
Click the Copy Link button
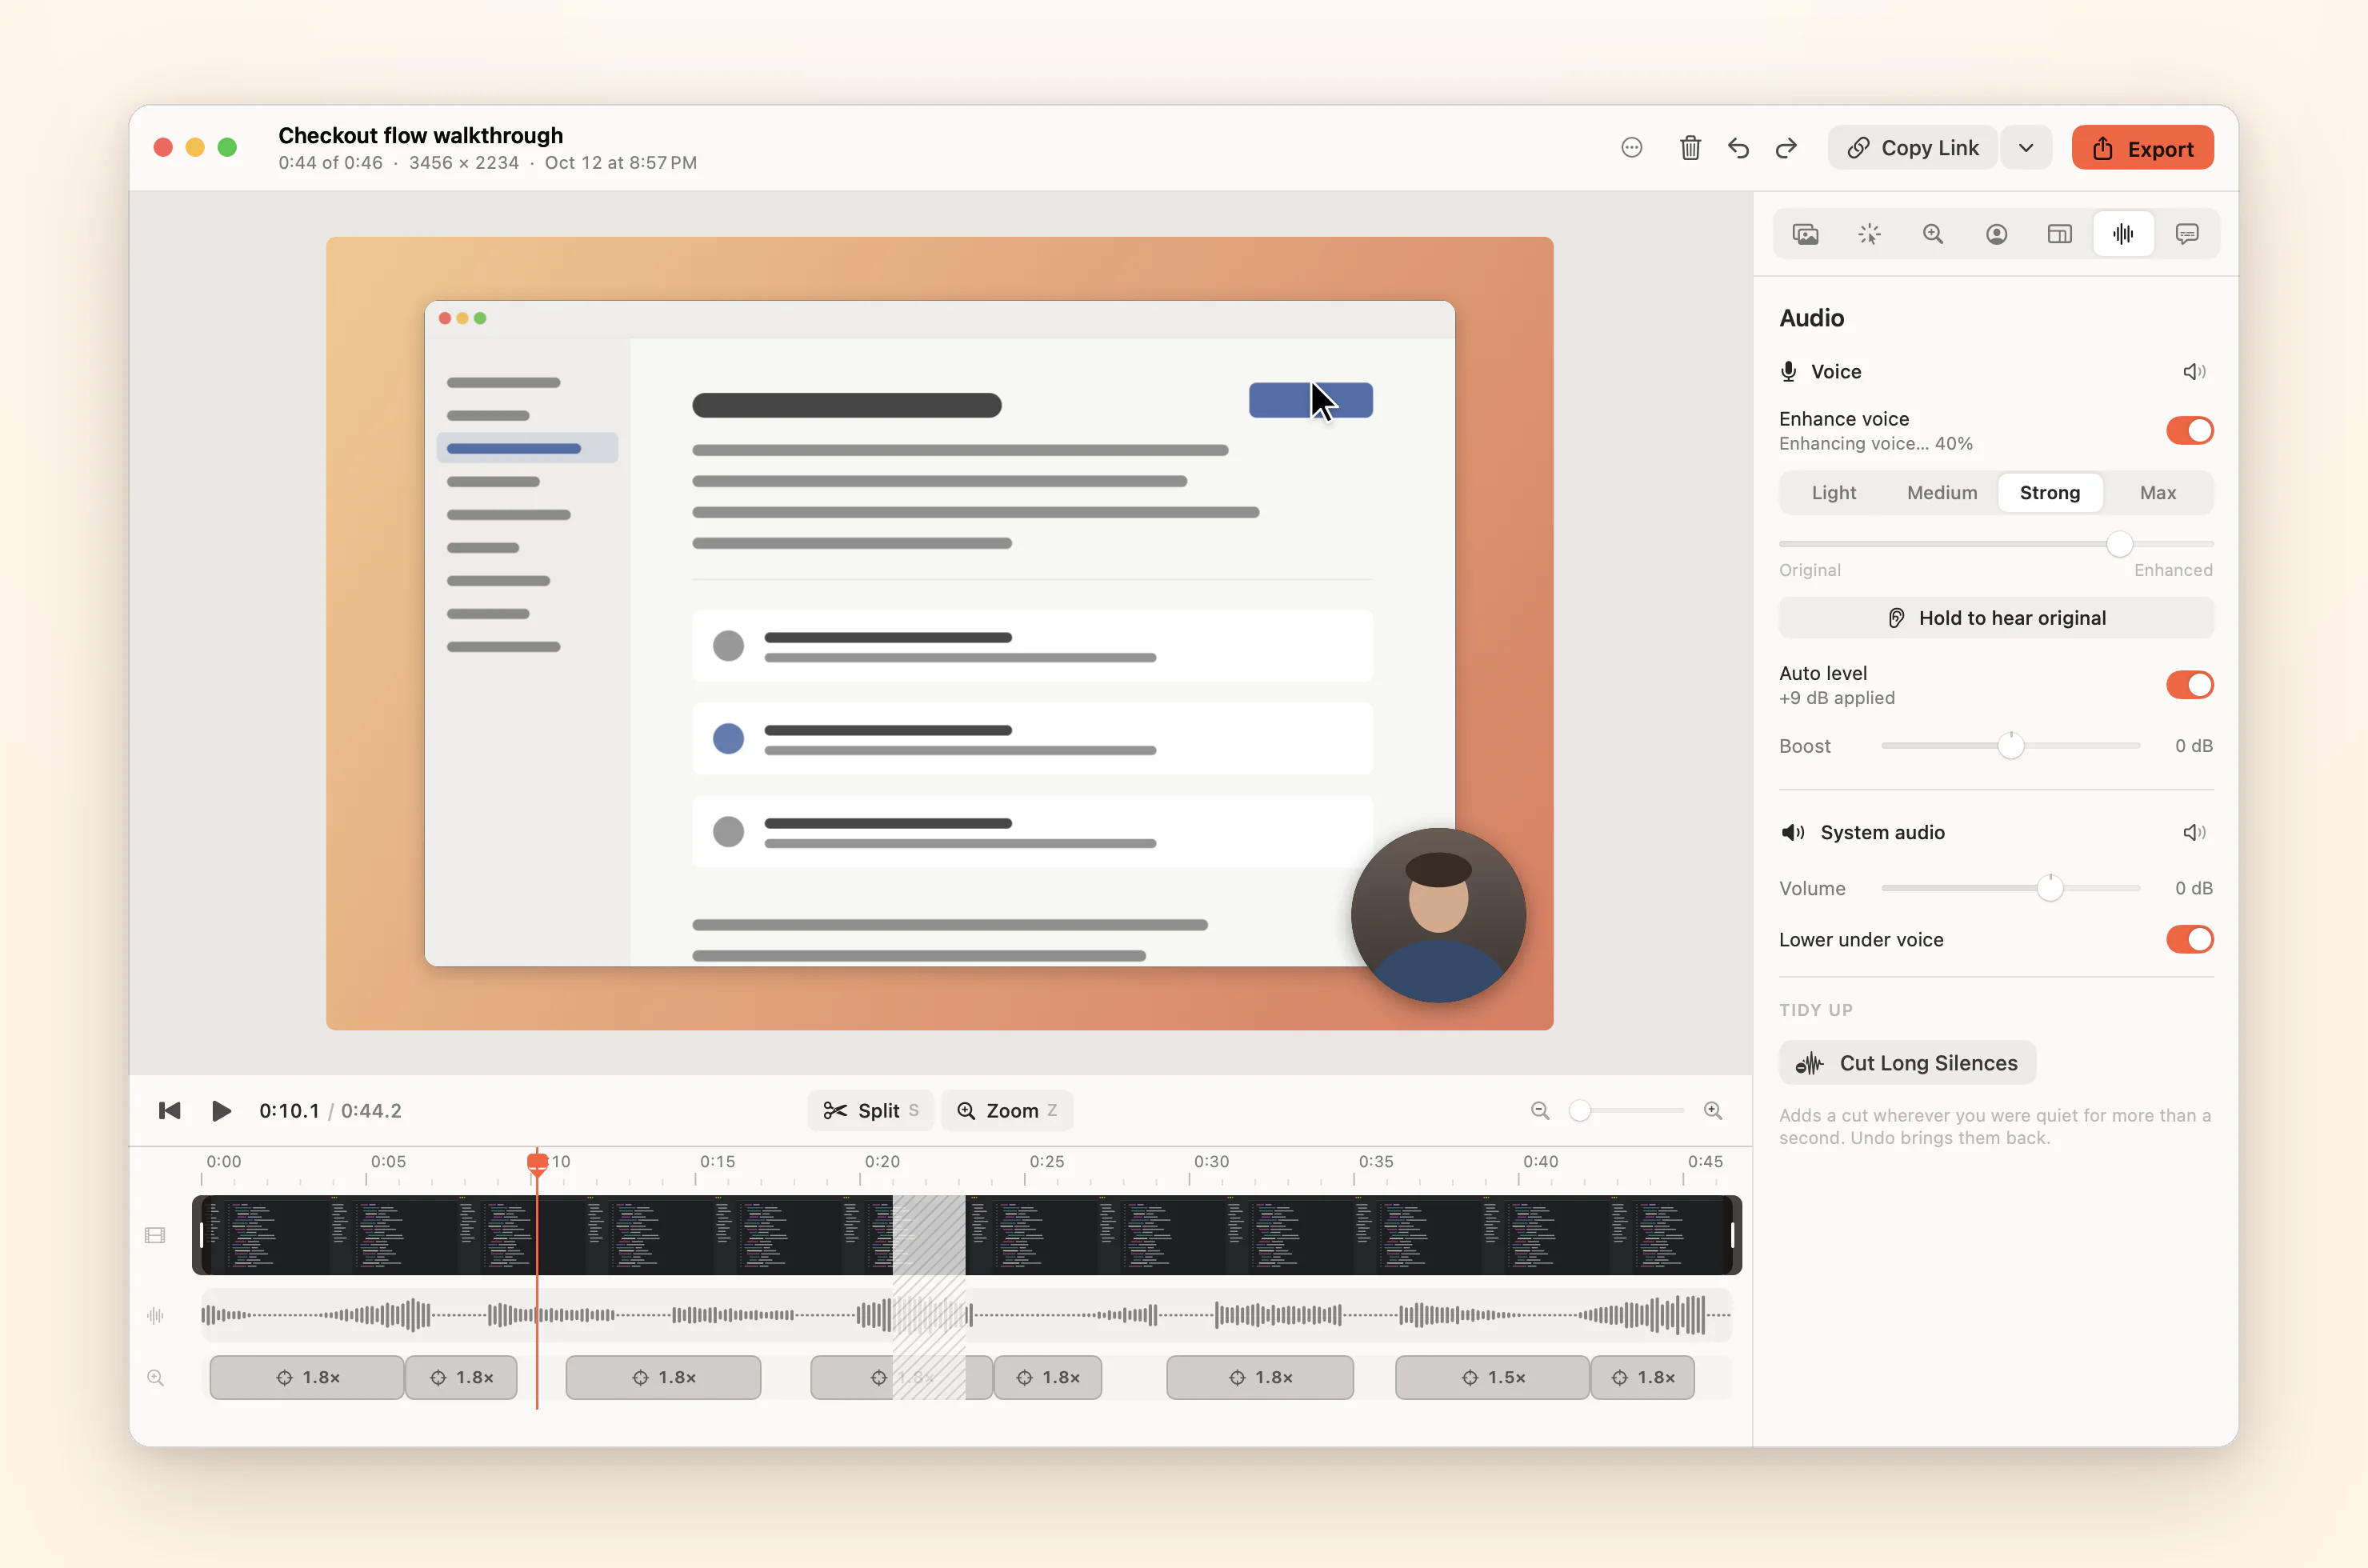1912,148
